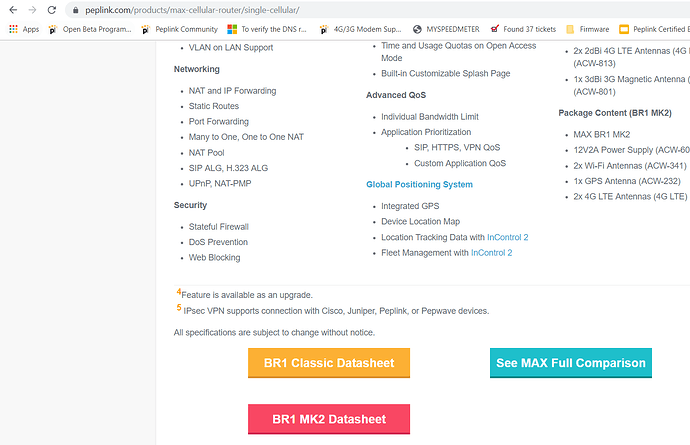The image size is (690, 445).
Task: Click 1x 3dBi 3G Magnetic Antenna item
Action: point(631,85)
